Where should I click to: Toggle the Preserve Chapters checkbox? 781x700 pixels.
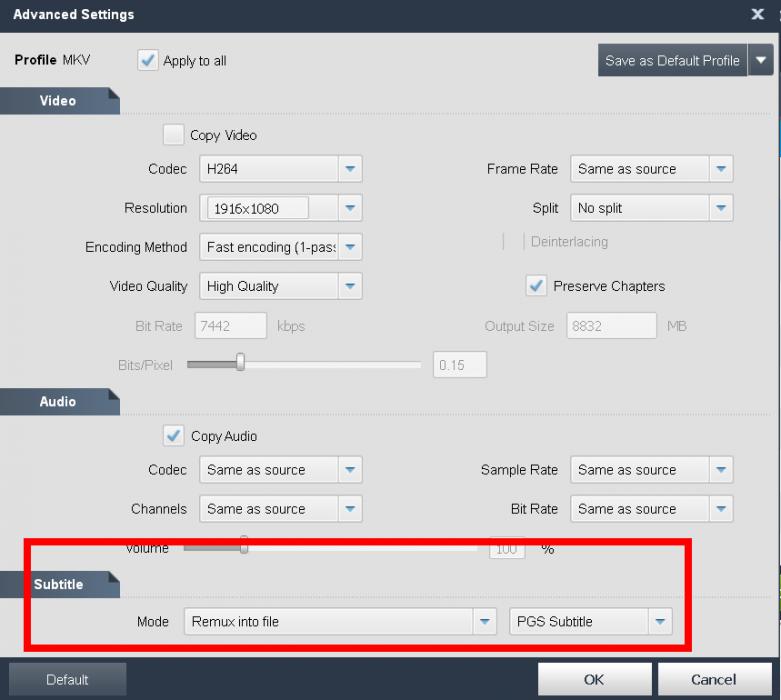click(x=536, y=286)
